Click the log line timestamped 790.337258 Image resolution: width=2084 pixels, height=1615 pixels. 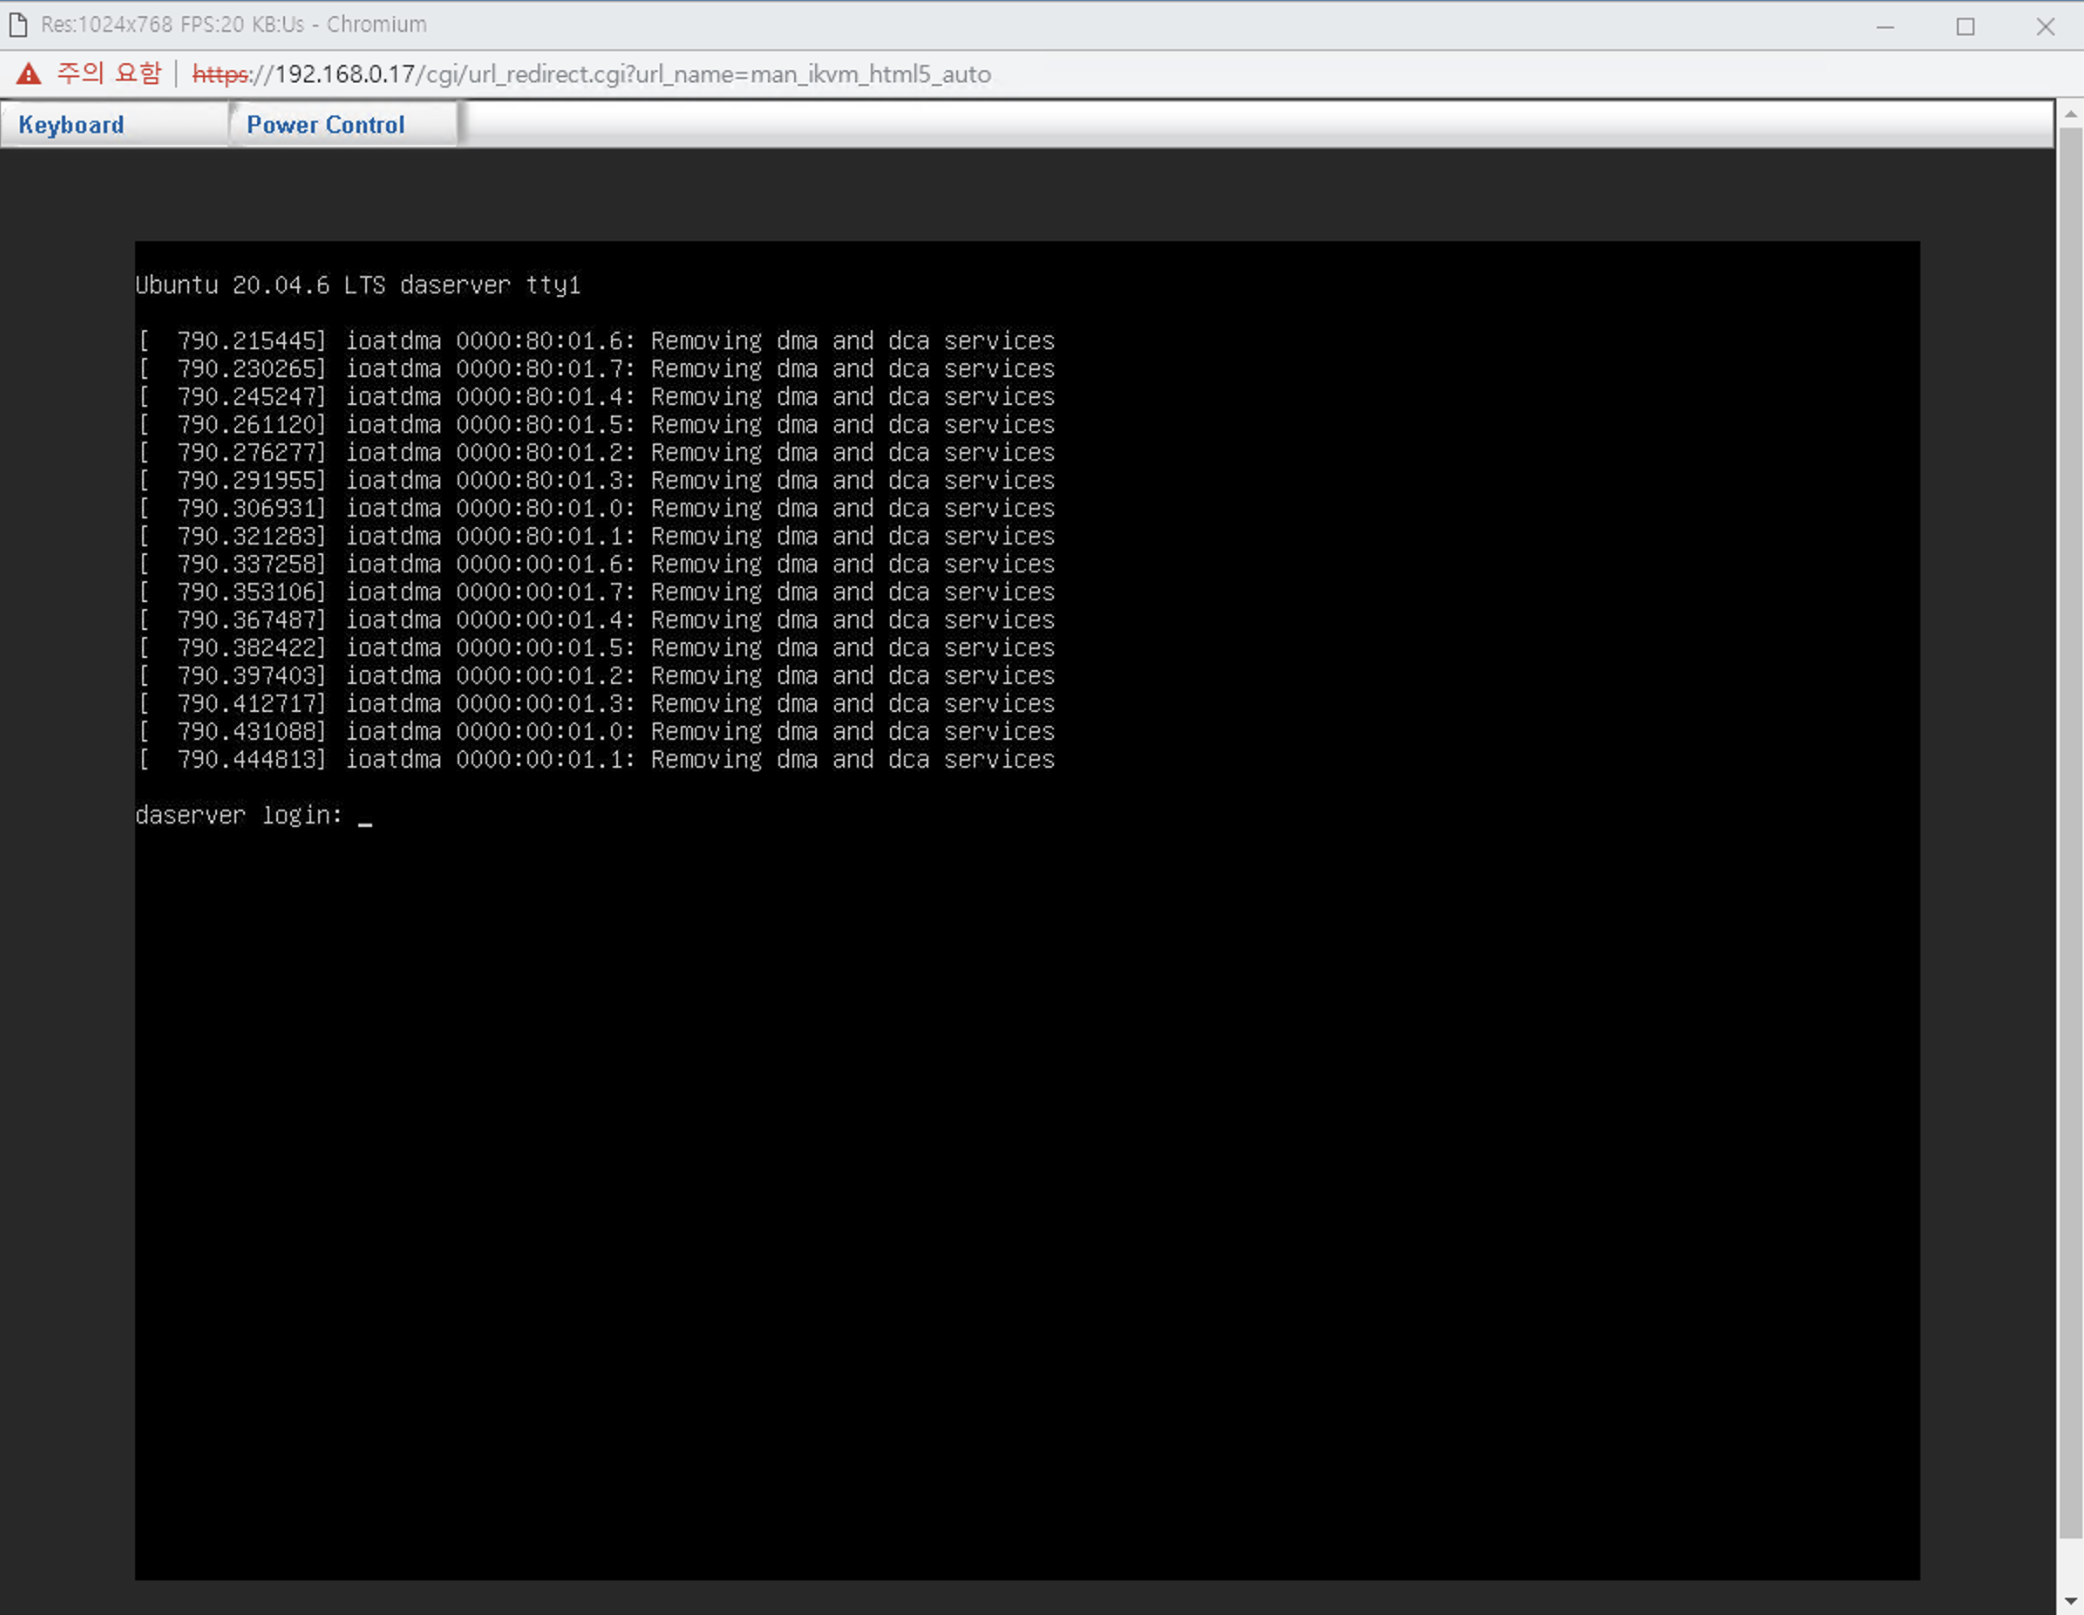[x=596, y=564]
